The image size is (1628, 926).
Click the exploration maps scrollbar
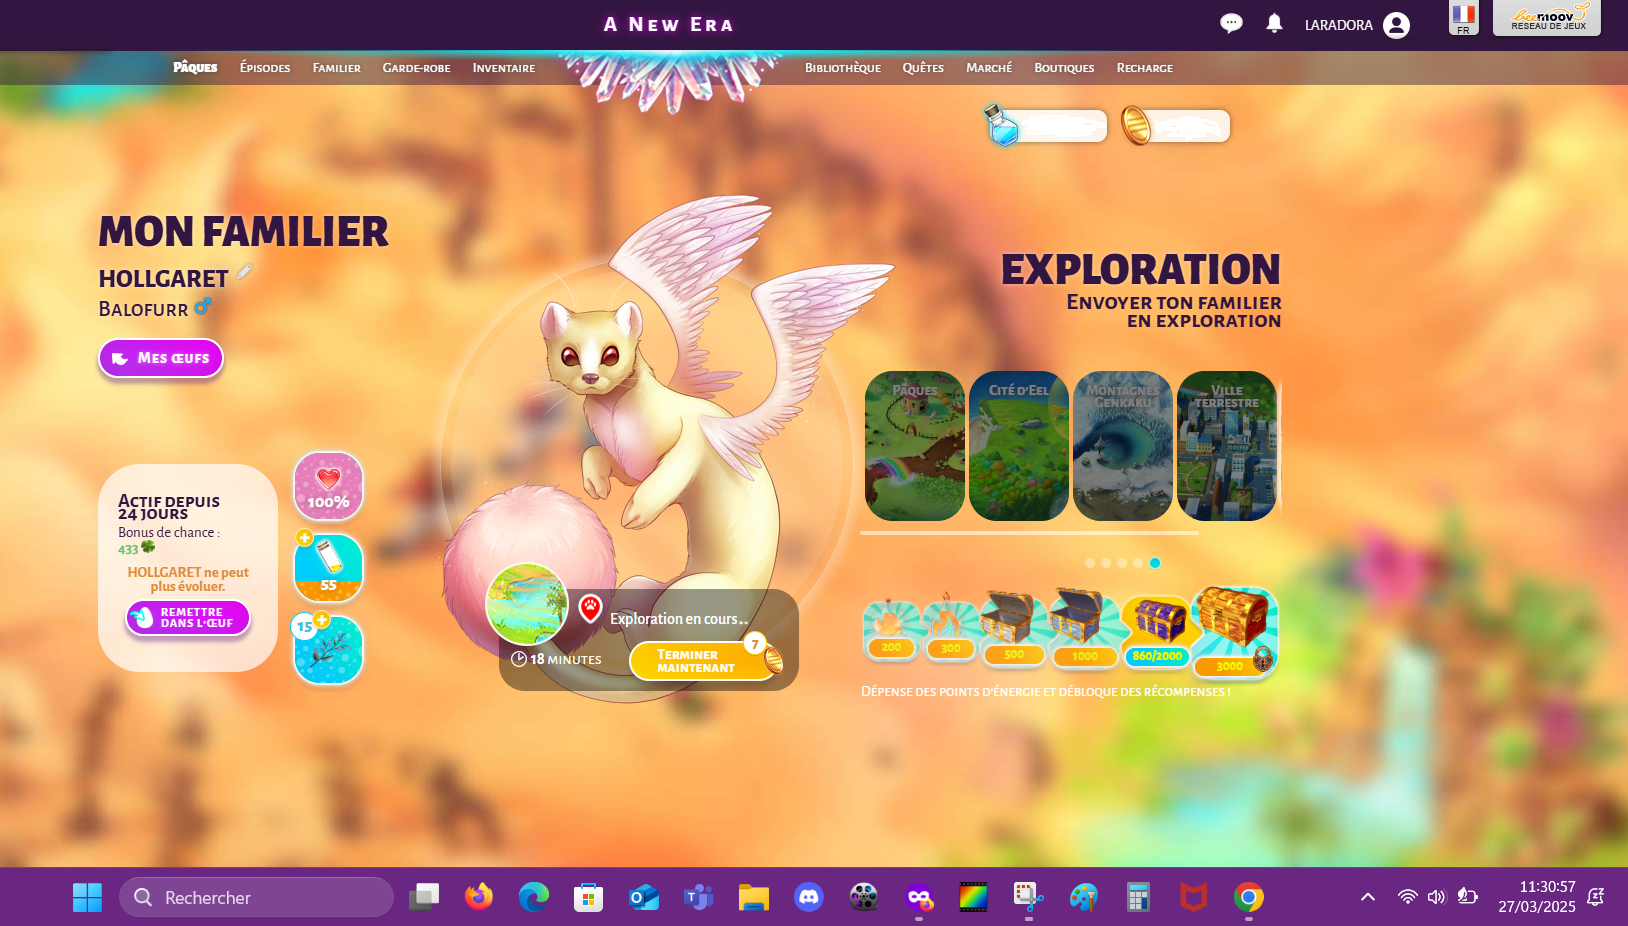(1029, 533)
